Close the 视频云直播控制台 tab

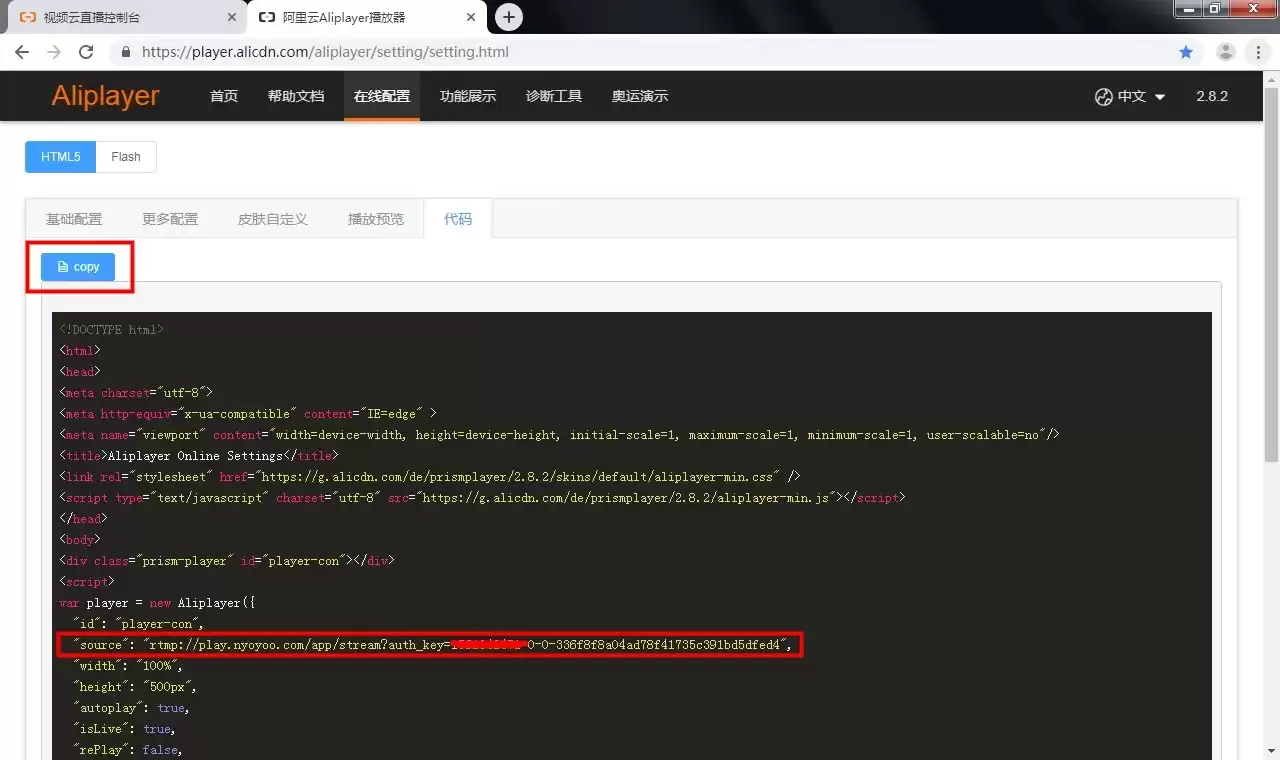232,18
